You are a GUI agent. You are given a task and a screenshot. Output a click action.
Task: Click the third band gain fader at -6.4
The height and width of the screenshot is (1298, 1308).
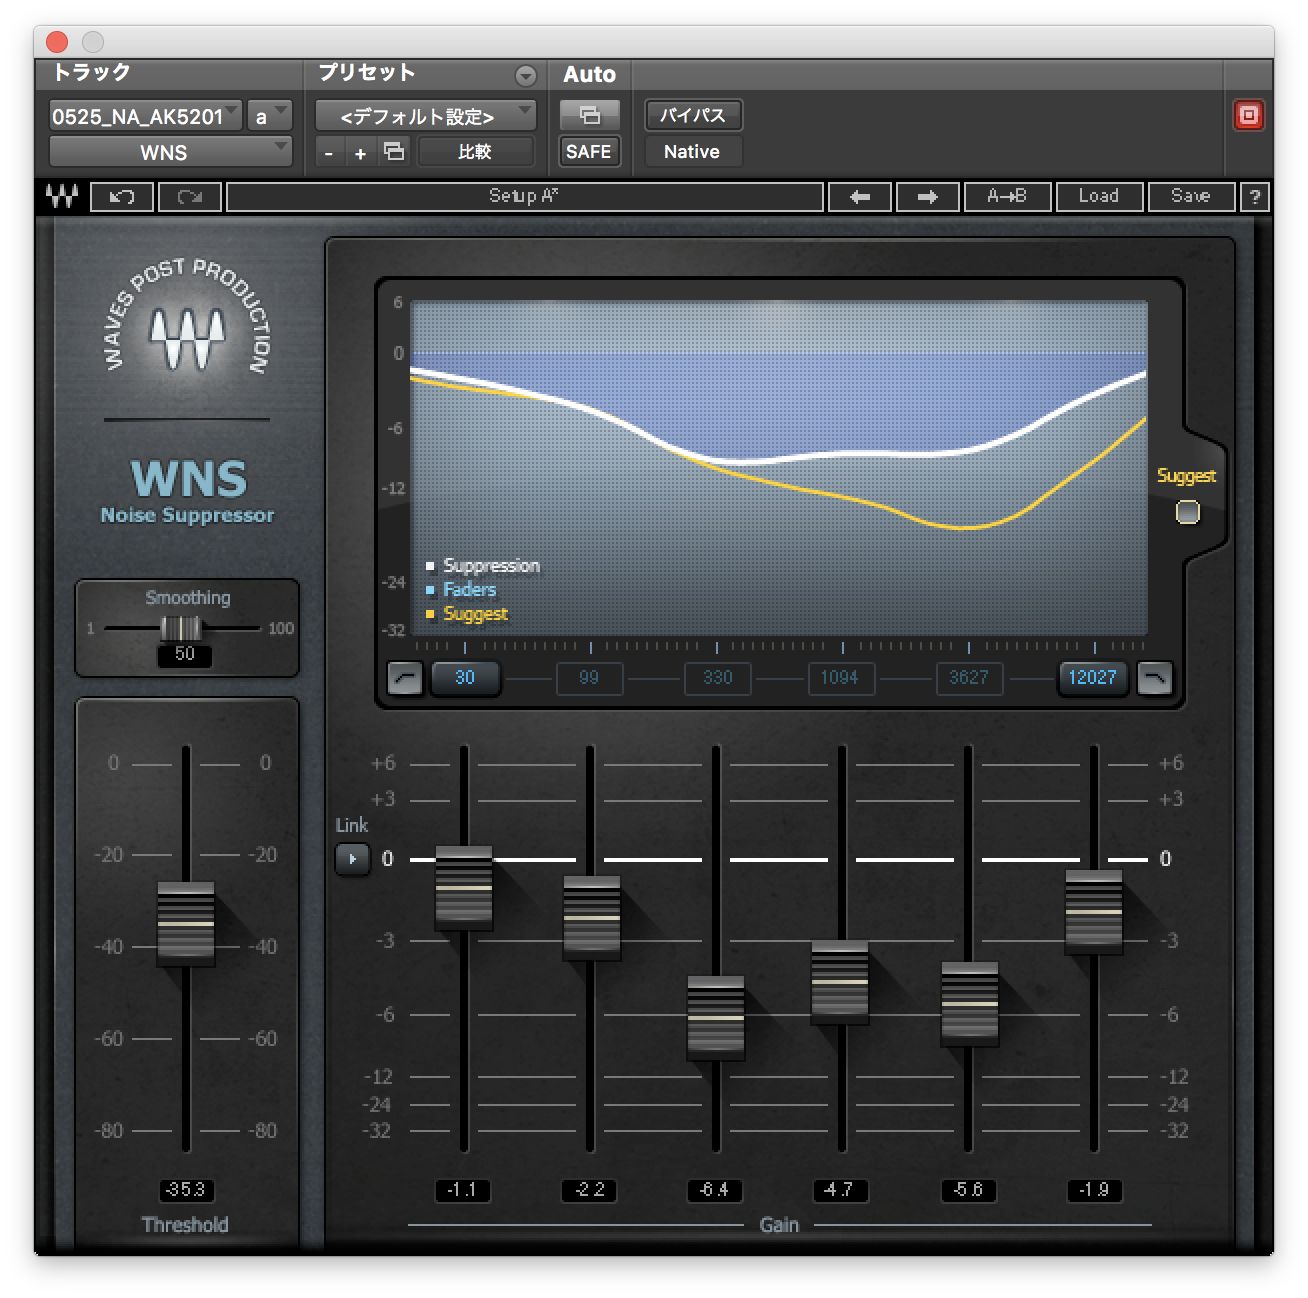(716, 1018)
